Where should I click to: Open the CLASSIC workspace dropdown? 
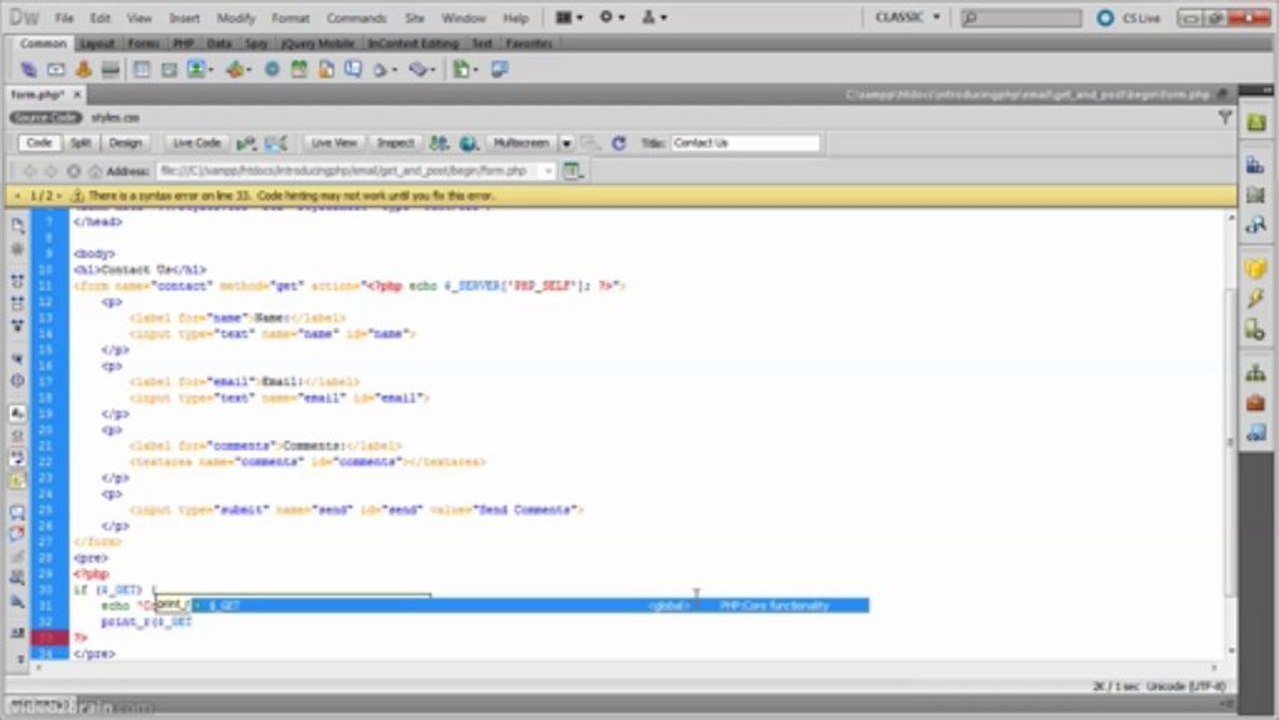(x=908, y=17)
